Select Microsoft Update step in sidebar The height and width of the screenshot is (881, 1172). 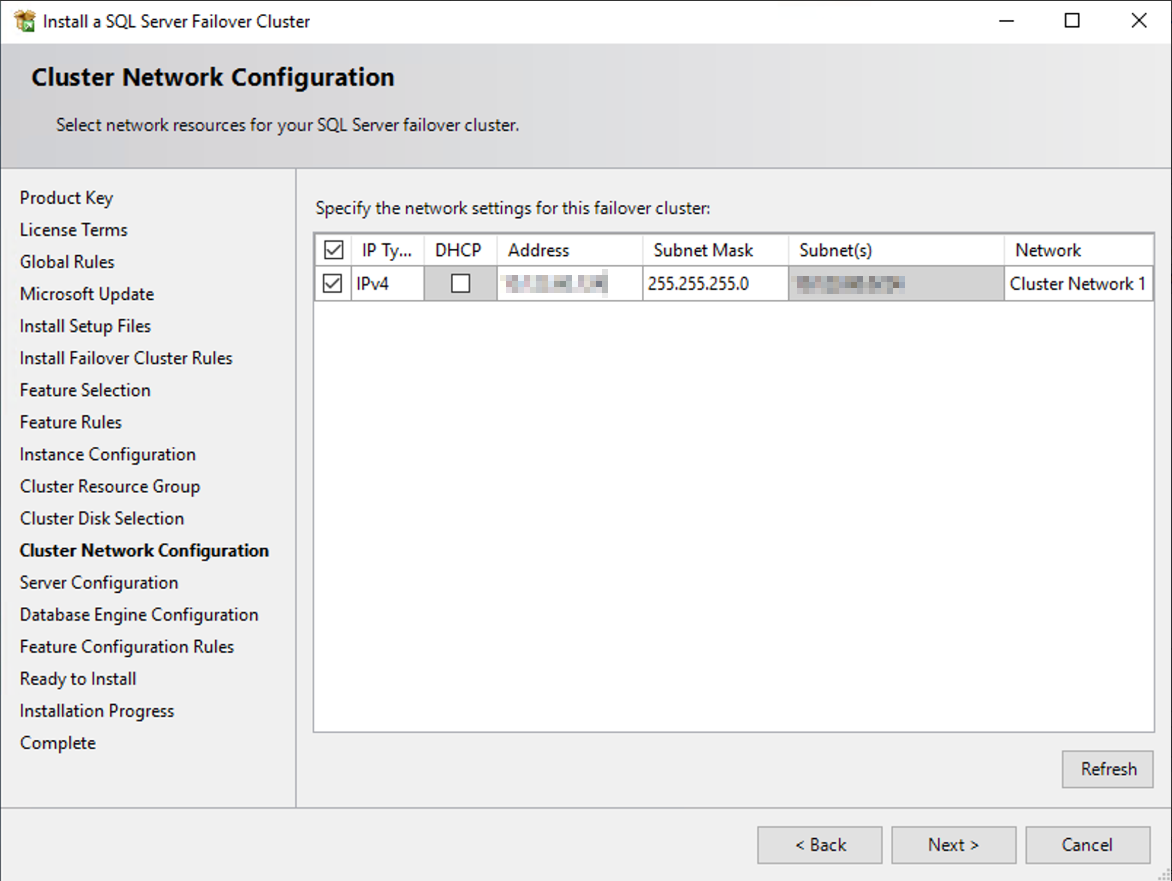pyautogui.click(x=87, y=294)
